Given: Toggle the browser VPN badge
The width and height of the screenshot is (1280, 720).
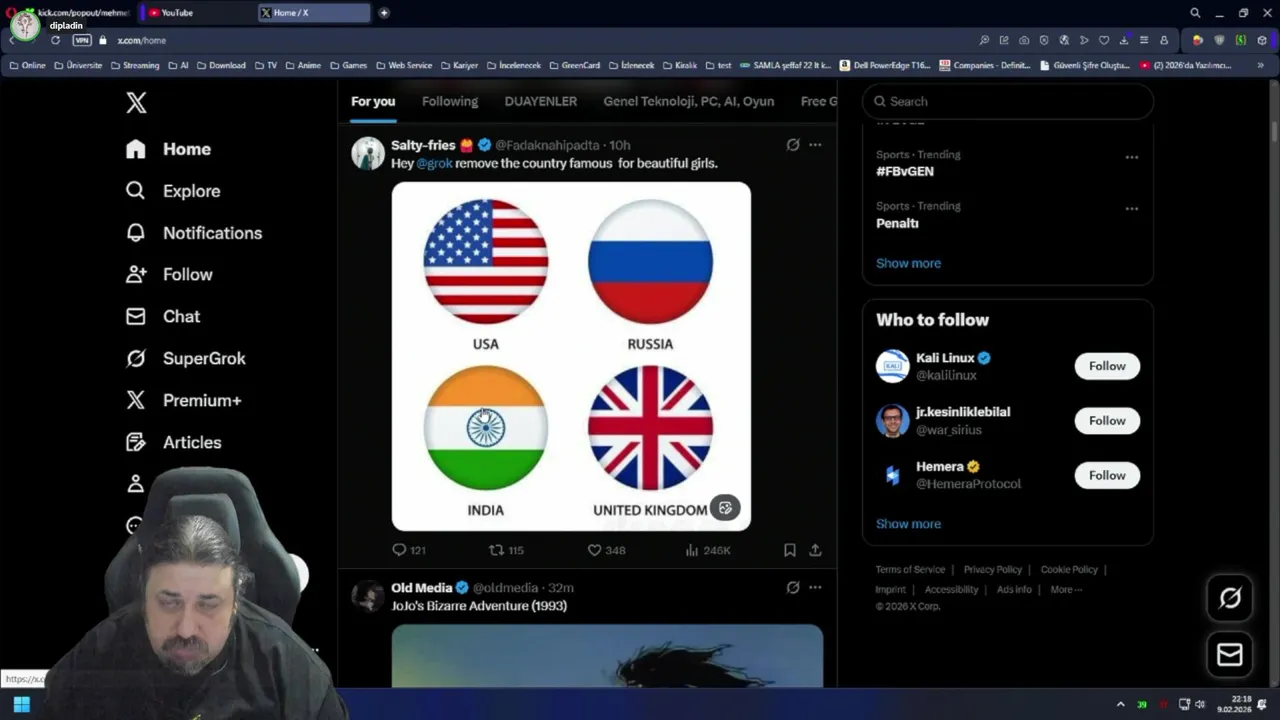Looking at the screenshot, I should tap(82, 40).
